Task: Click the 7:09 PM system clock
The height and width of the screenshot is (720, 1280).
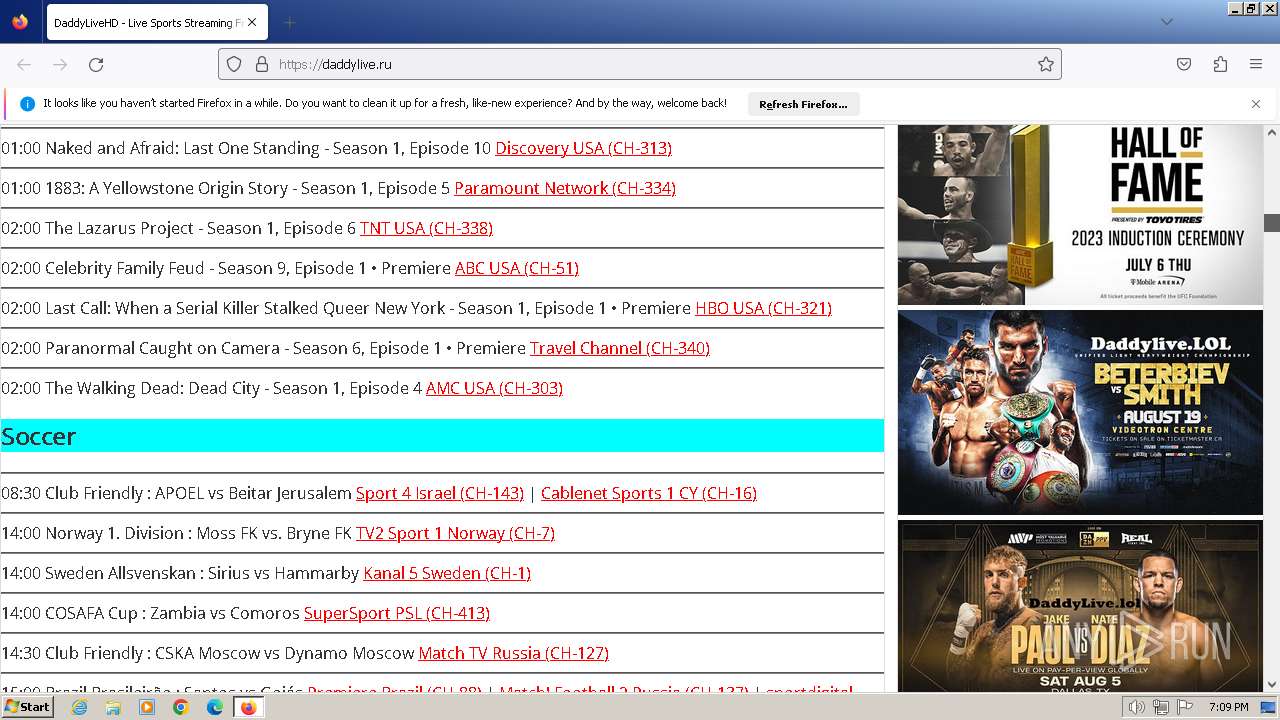Action: pyautogui.click(x=1228, y=707)
